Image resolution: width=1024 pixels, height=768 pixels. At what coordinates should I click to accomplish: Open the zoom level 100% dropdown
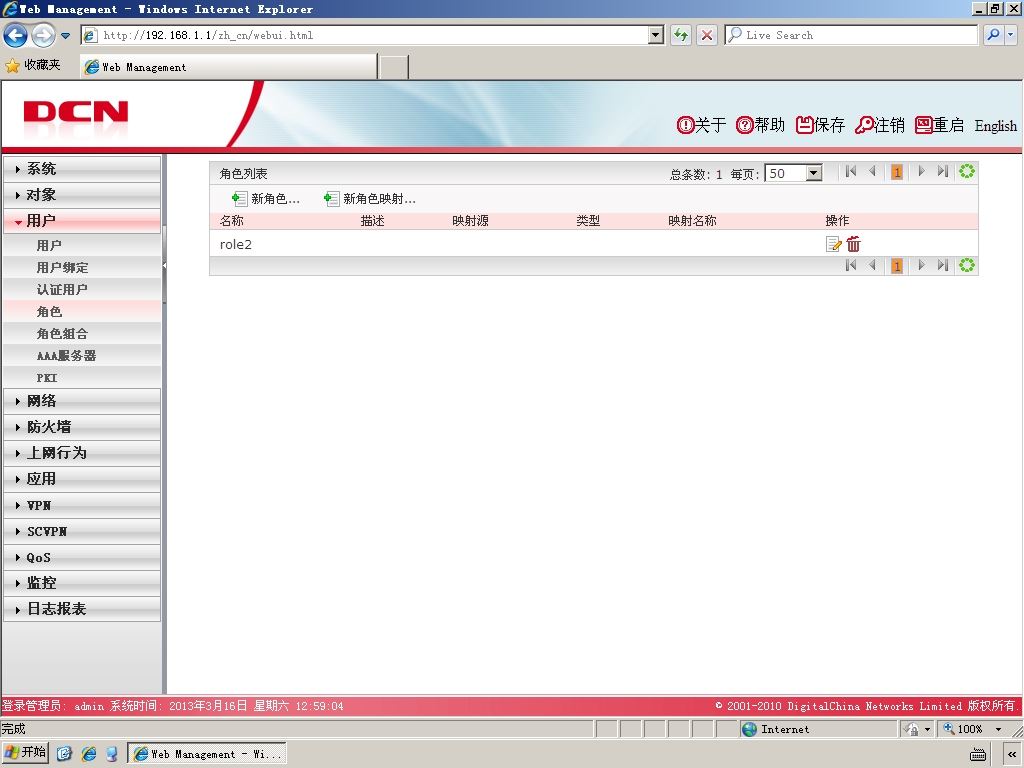pos(999,729)
